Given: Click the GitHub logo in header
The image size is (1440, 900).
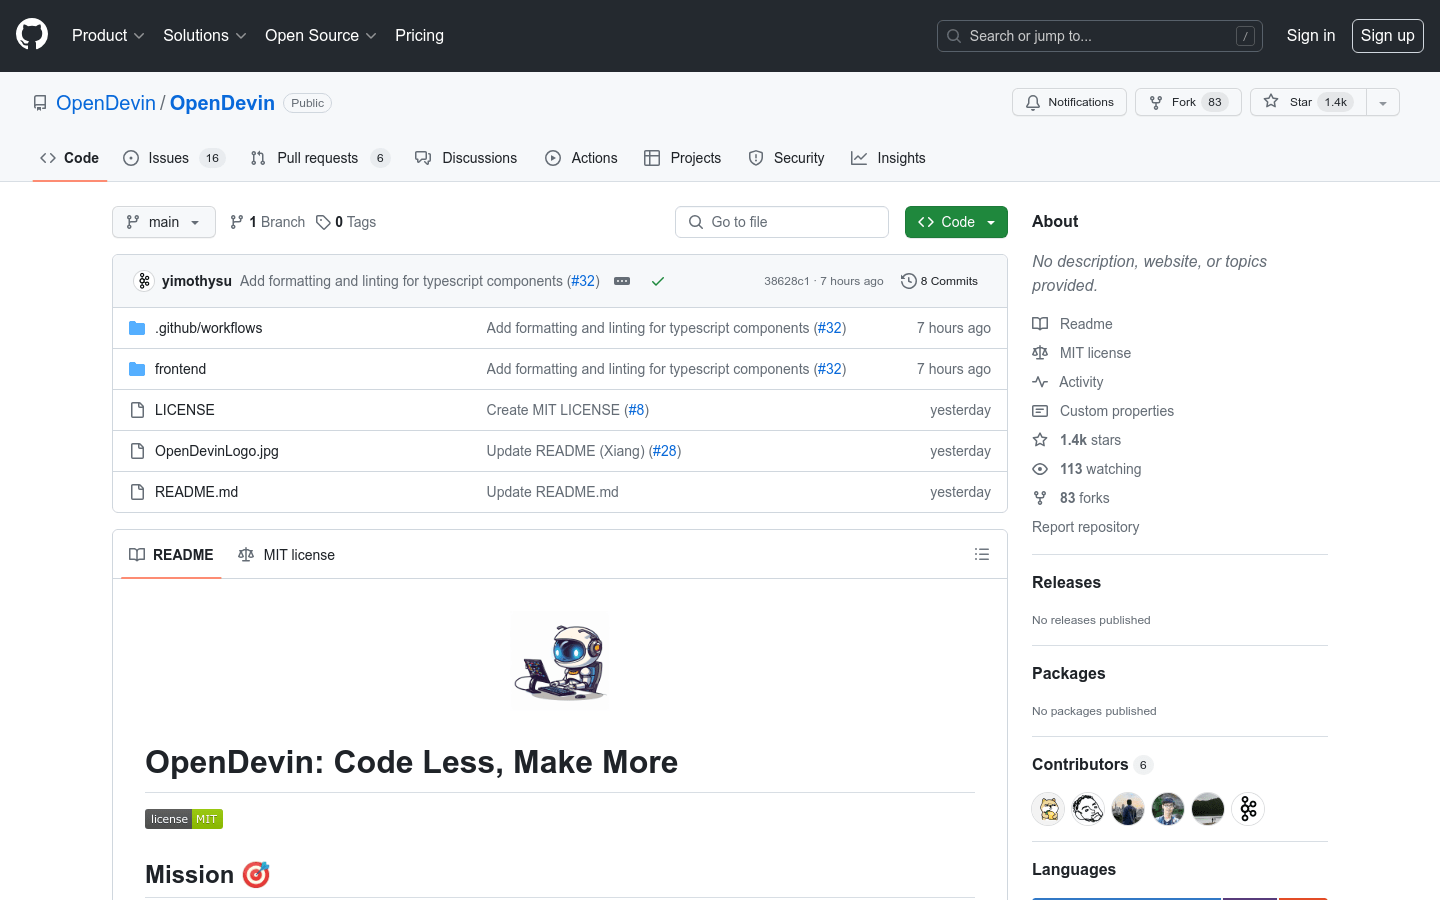Looking at the screenshot, I should 32,35.
